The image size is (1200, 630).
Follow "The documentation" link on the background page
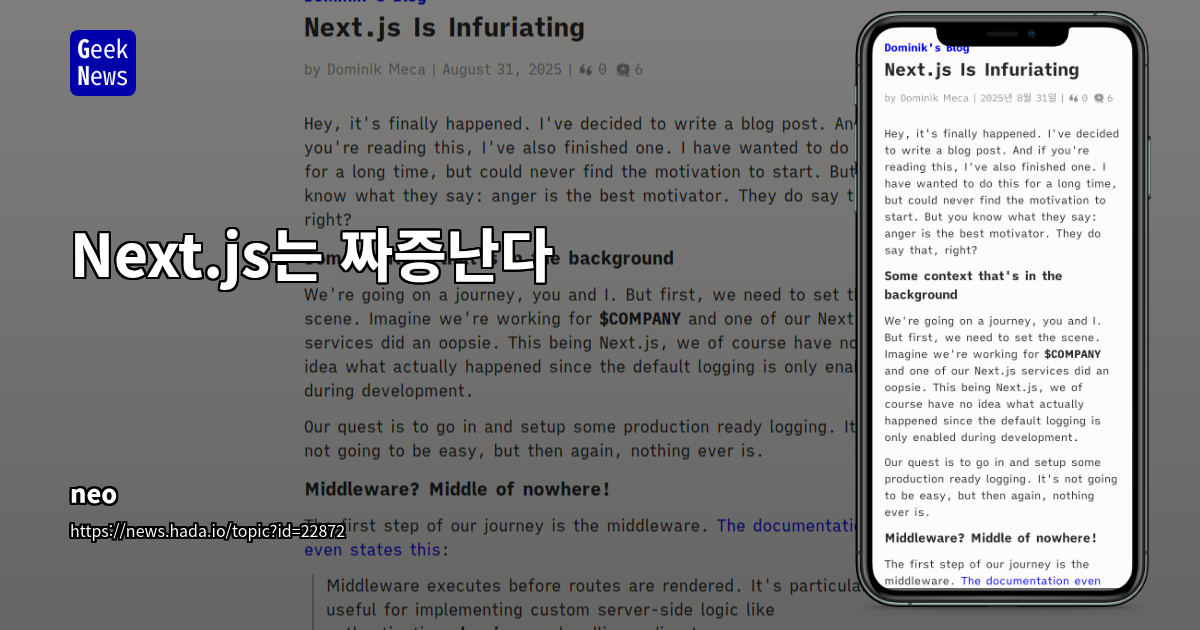(x=788, y=525)
